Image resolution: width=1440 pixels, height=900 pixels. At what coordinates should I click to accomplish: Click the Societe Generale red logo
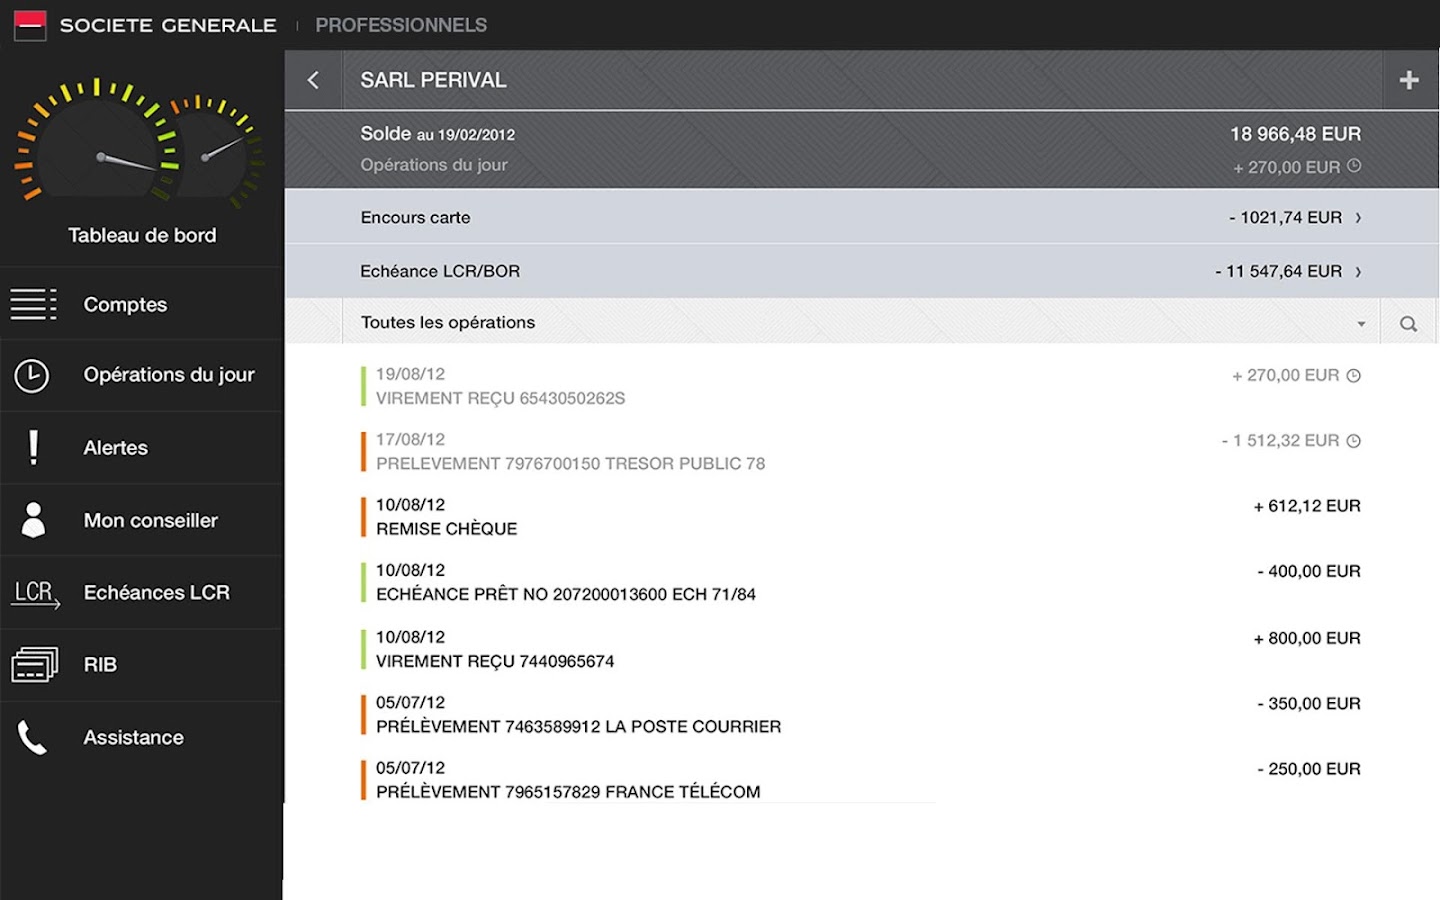tap(30, 25)
